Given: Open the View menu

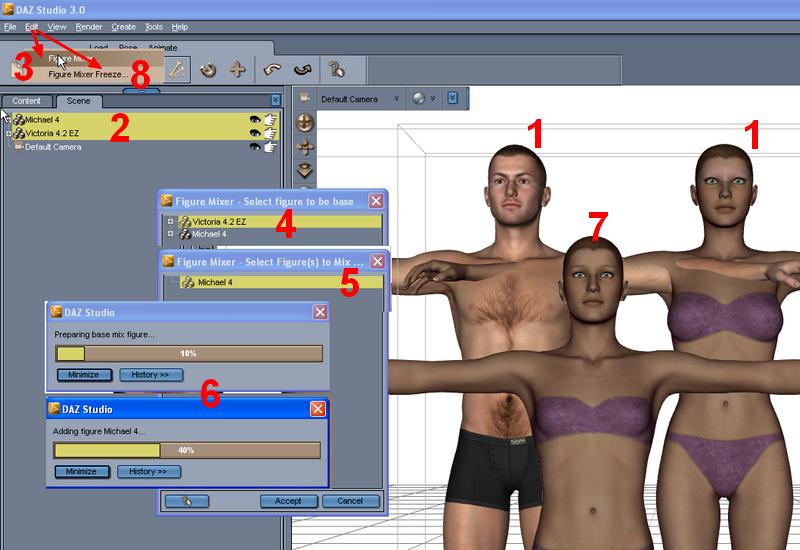Looking at the screenshot, I should (x=57, y=27).
